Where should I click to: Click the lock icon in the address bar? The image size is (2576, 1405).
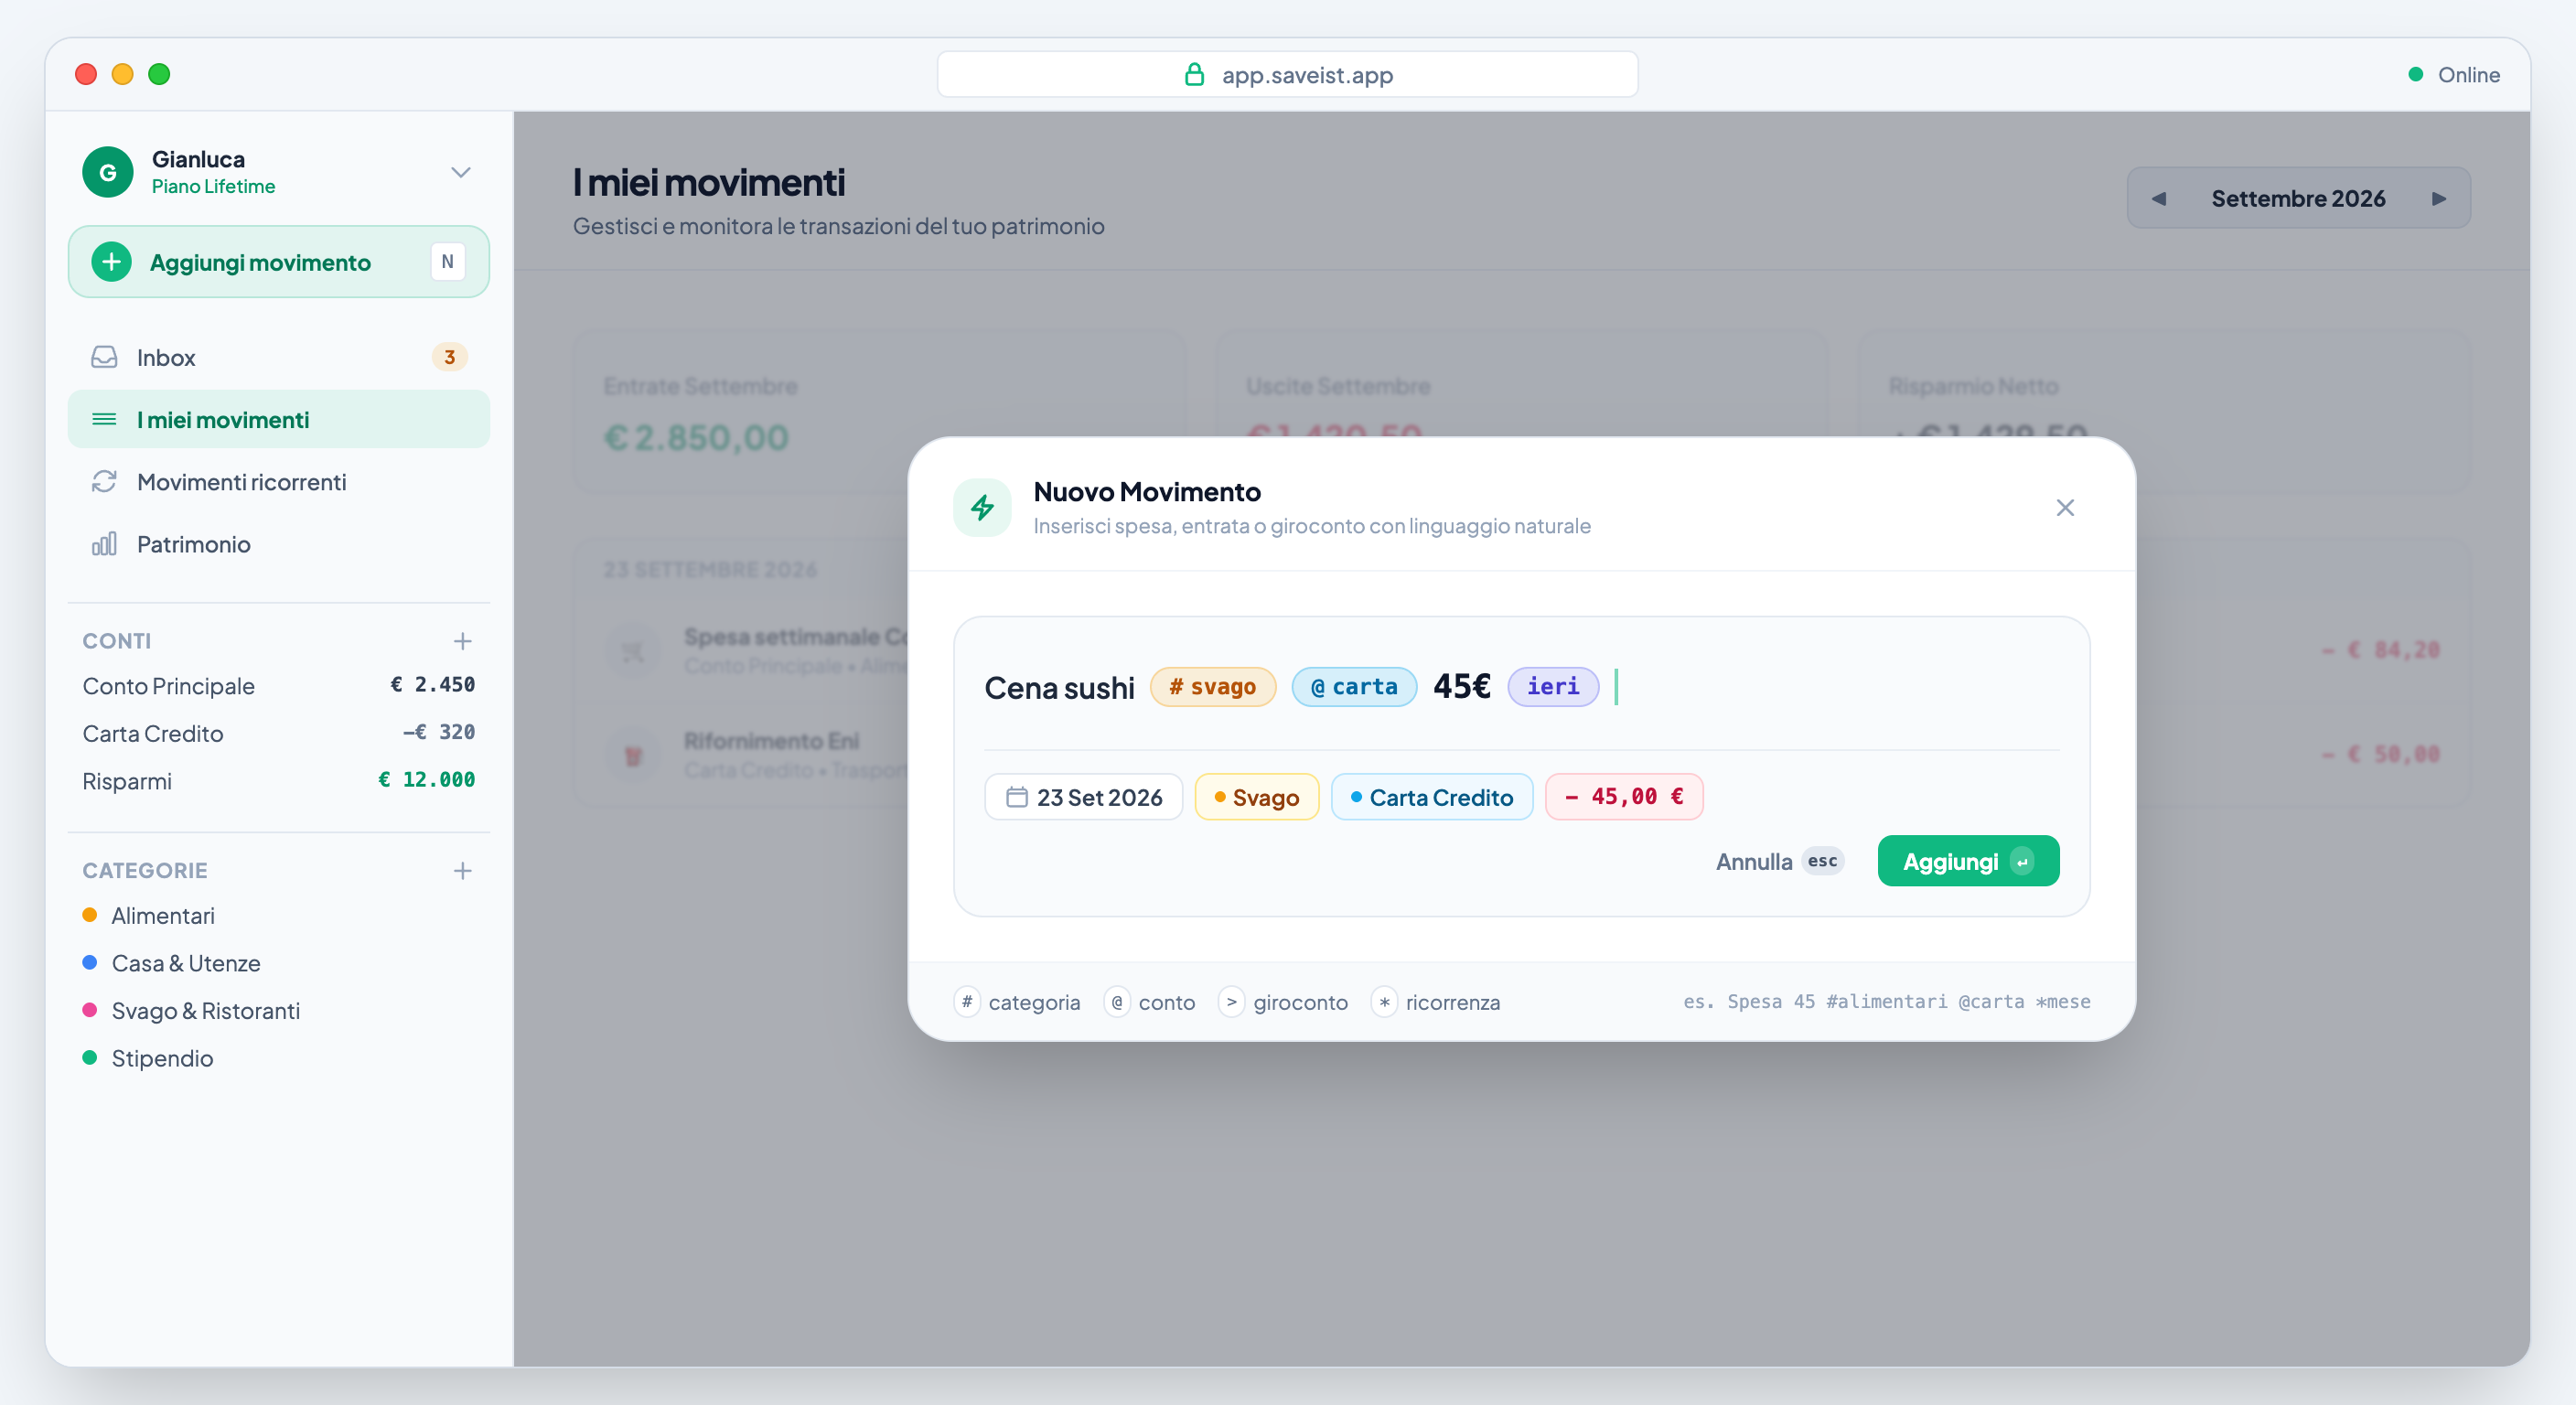1194,75
